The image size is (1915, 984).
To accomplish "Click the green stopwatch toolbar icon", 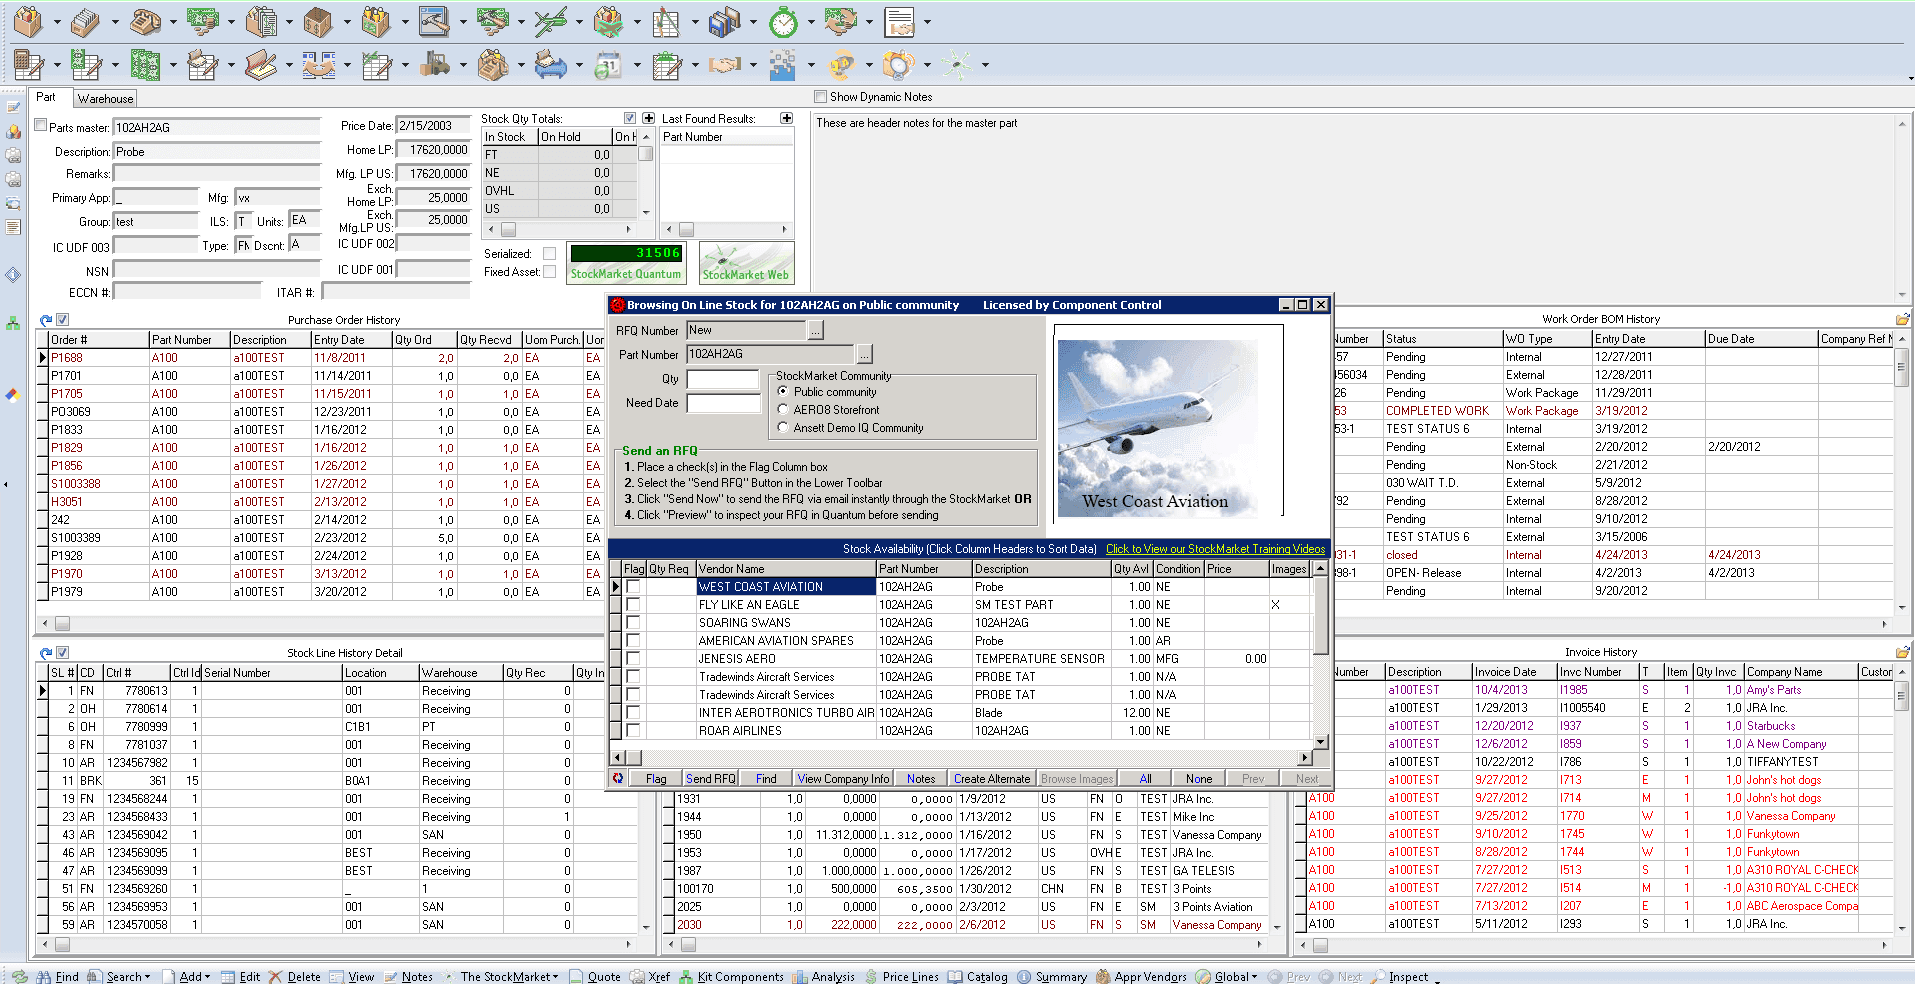I will pyautogui.click(x=783, y=21).
